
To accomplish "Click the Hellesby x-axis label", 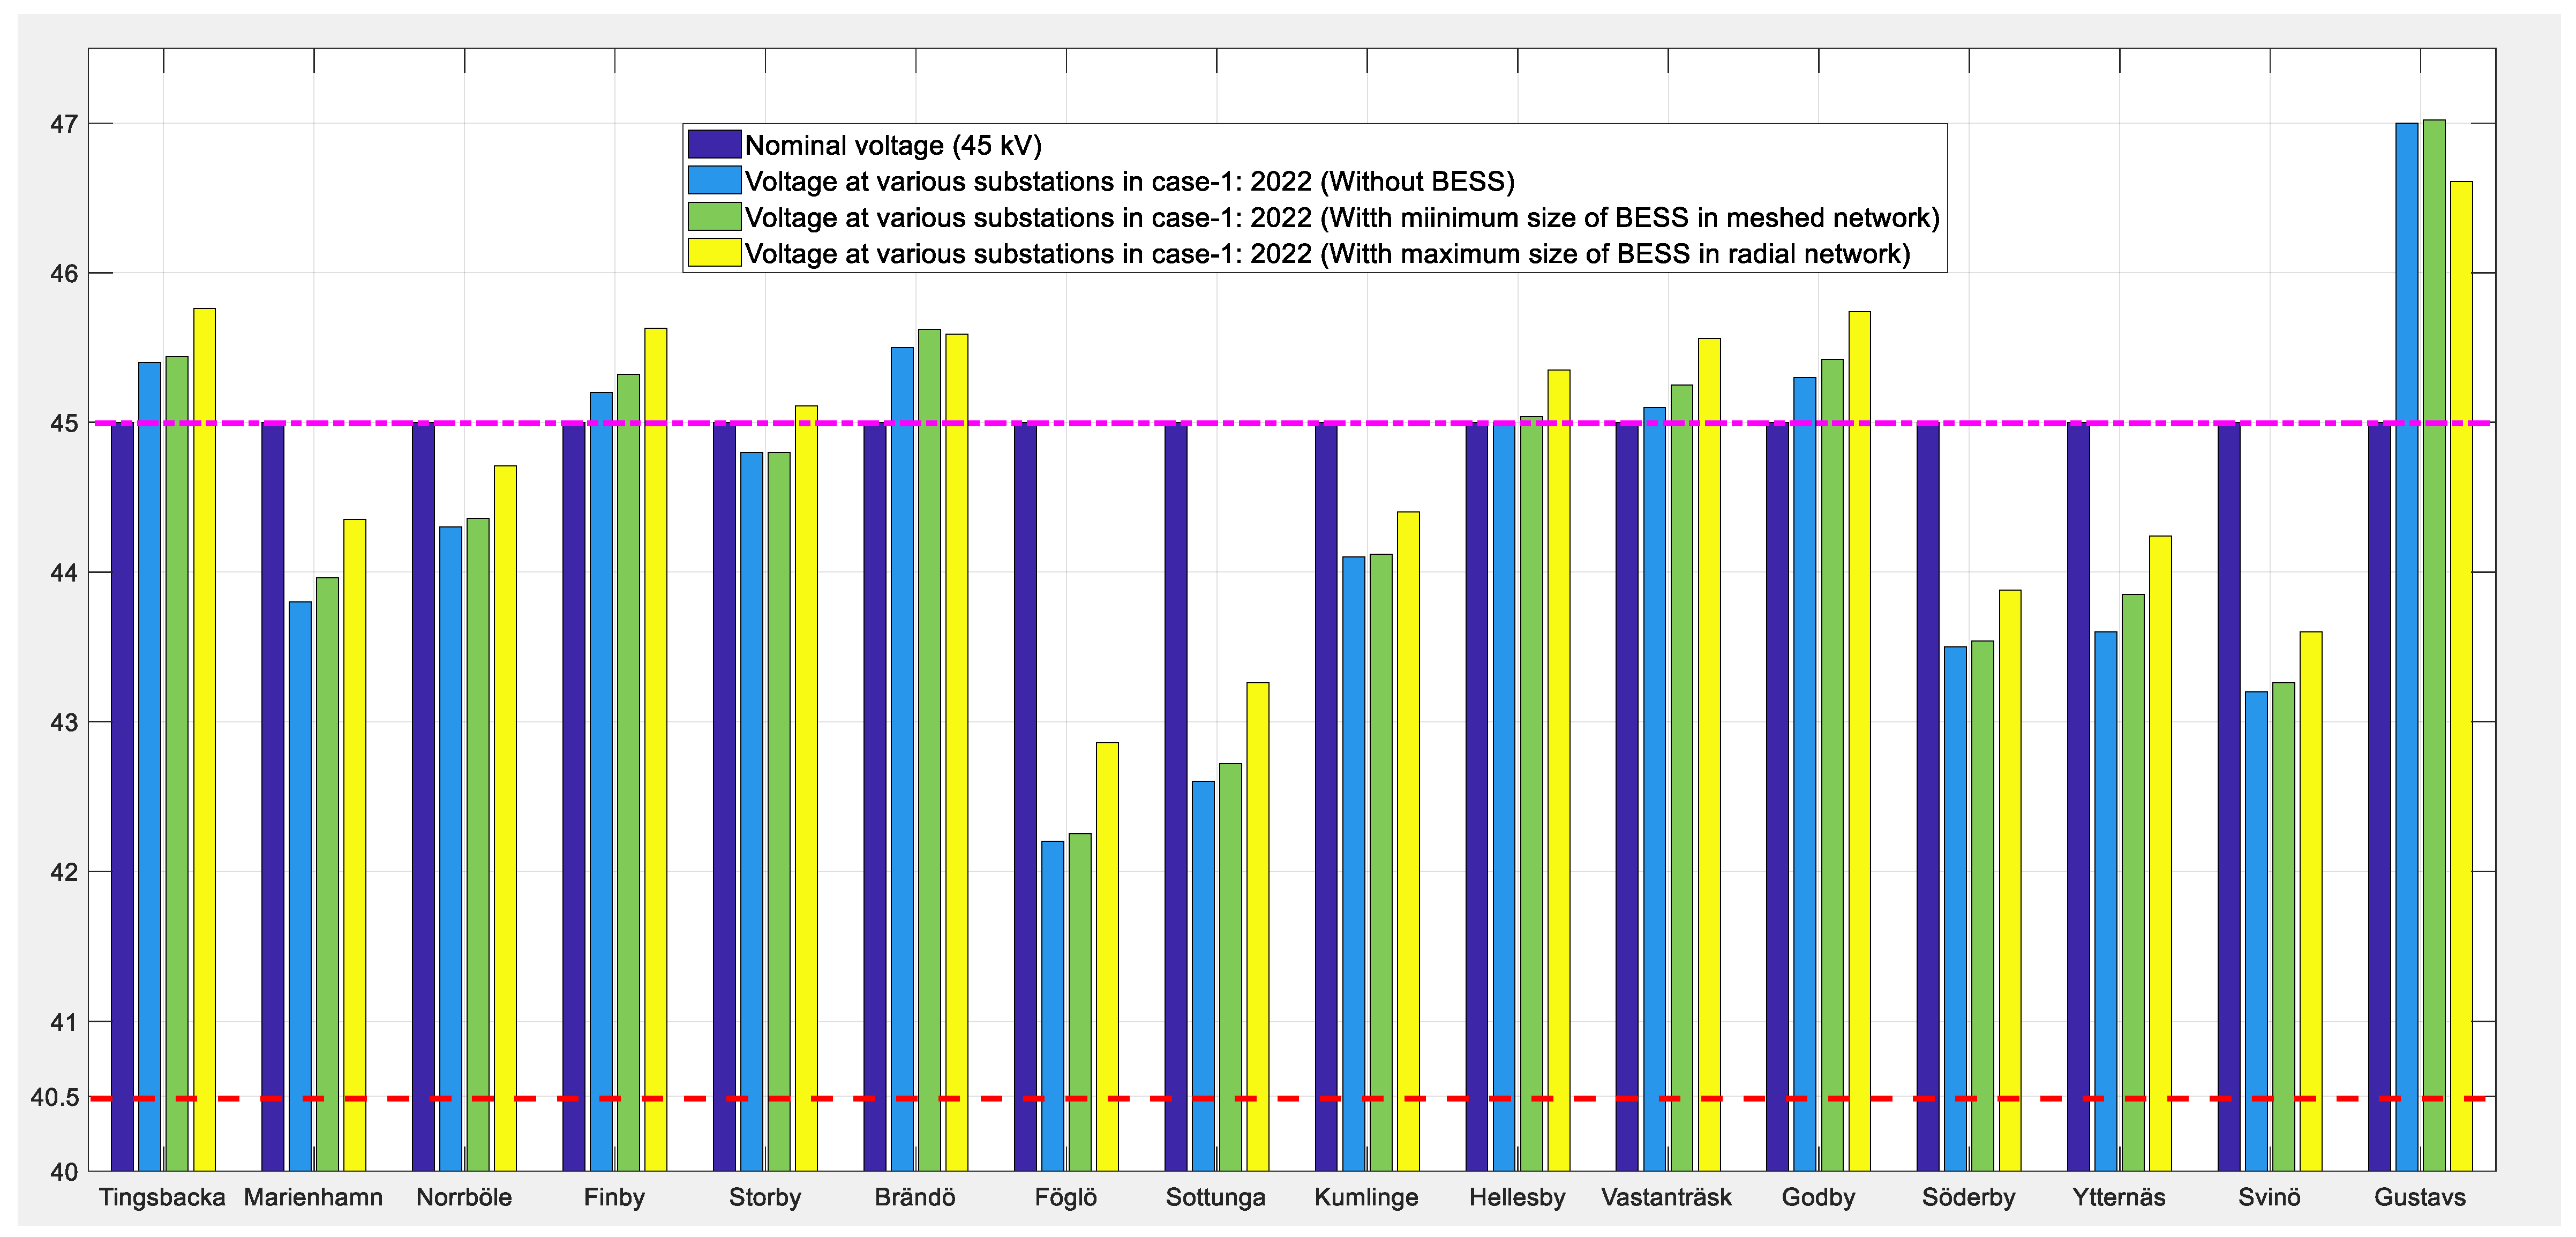I will pos(1517,1197).
